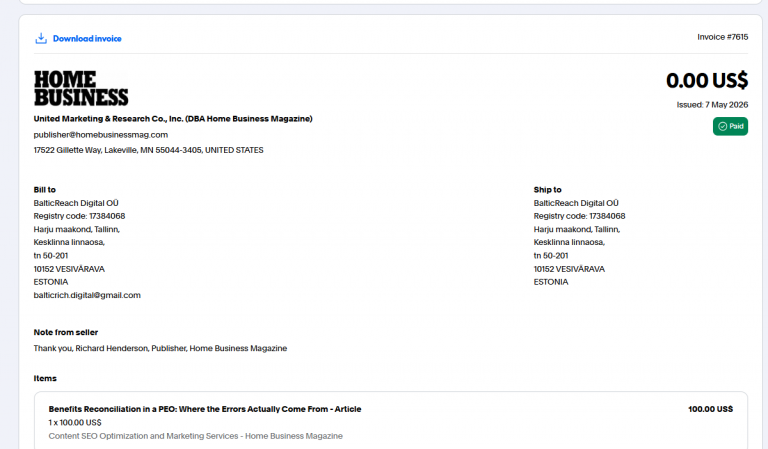Click the Issued: 7 May 2026 date

pos(712,105)
